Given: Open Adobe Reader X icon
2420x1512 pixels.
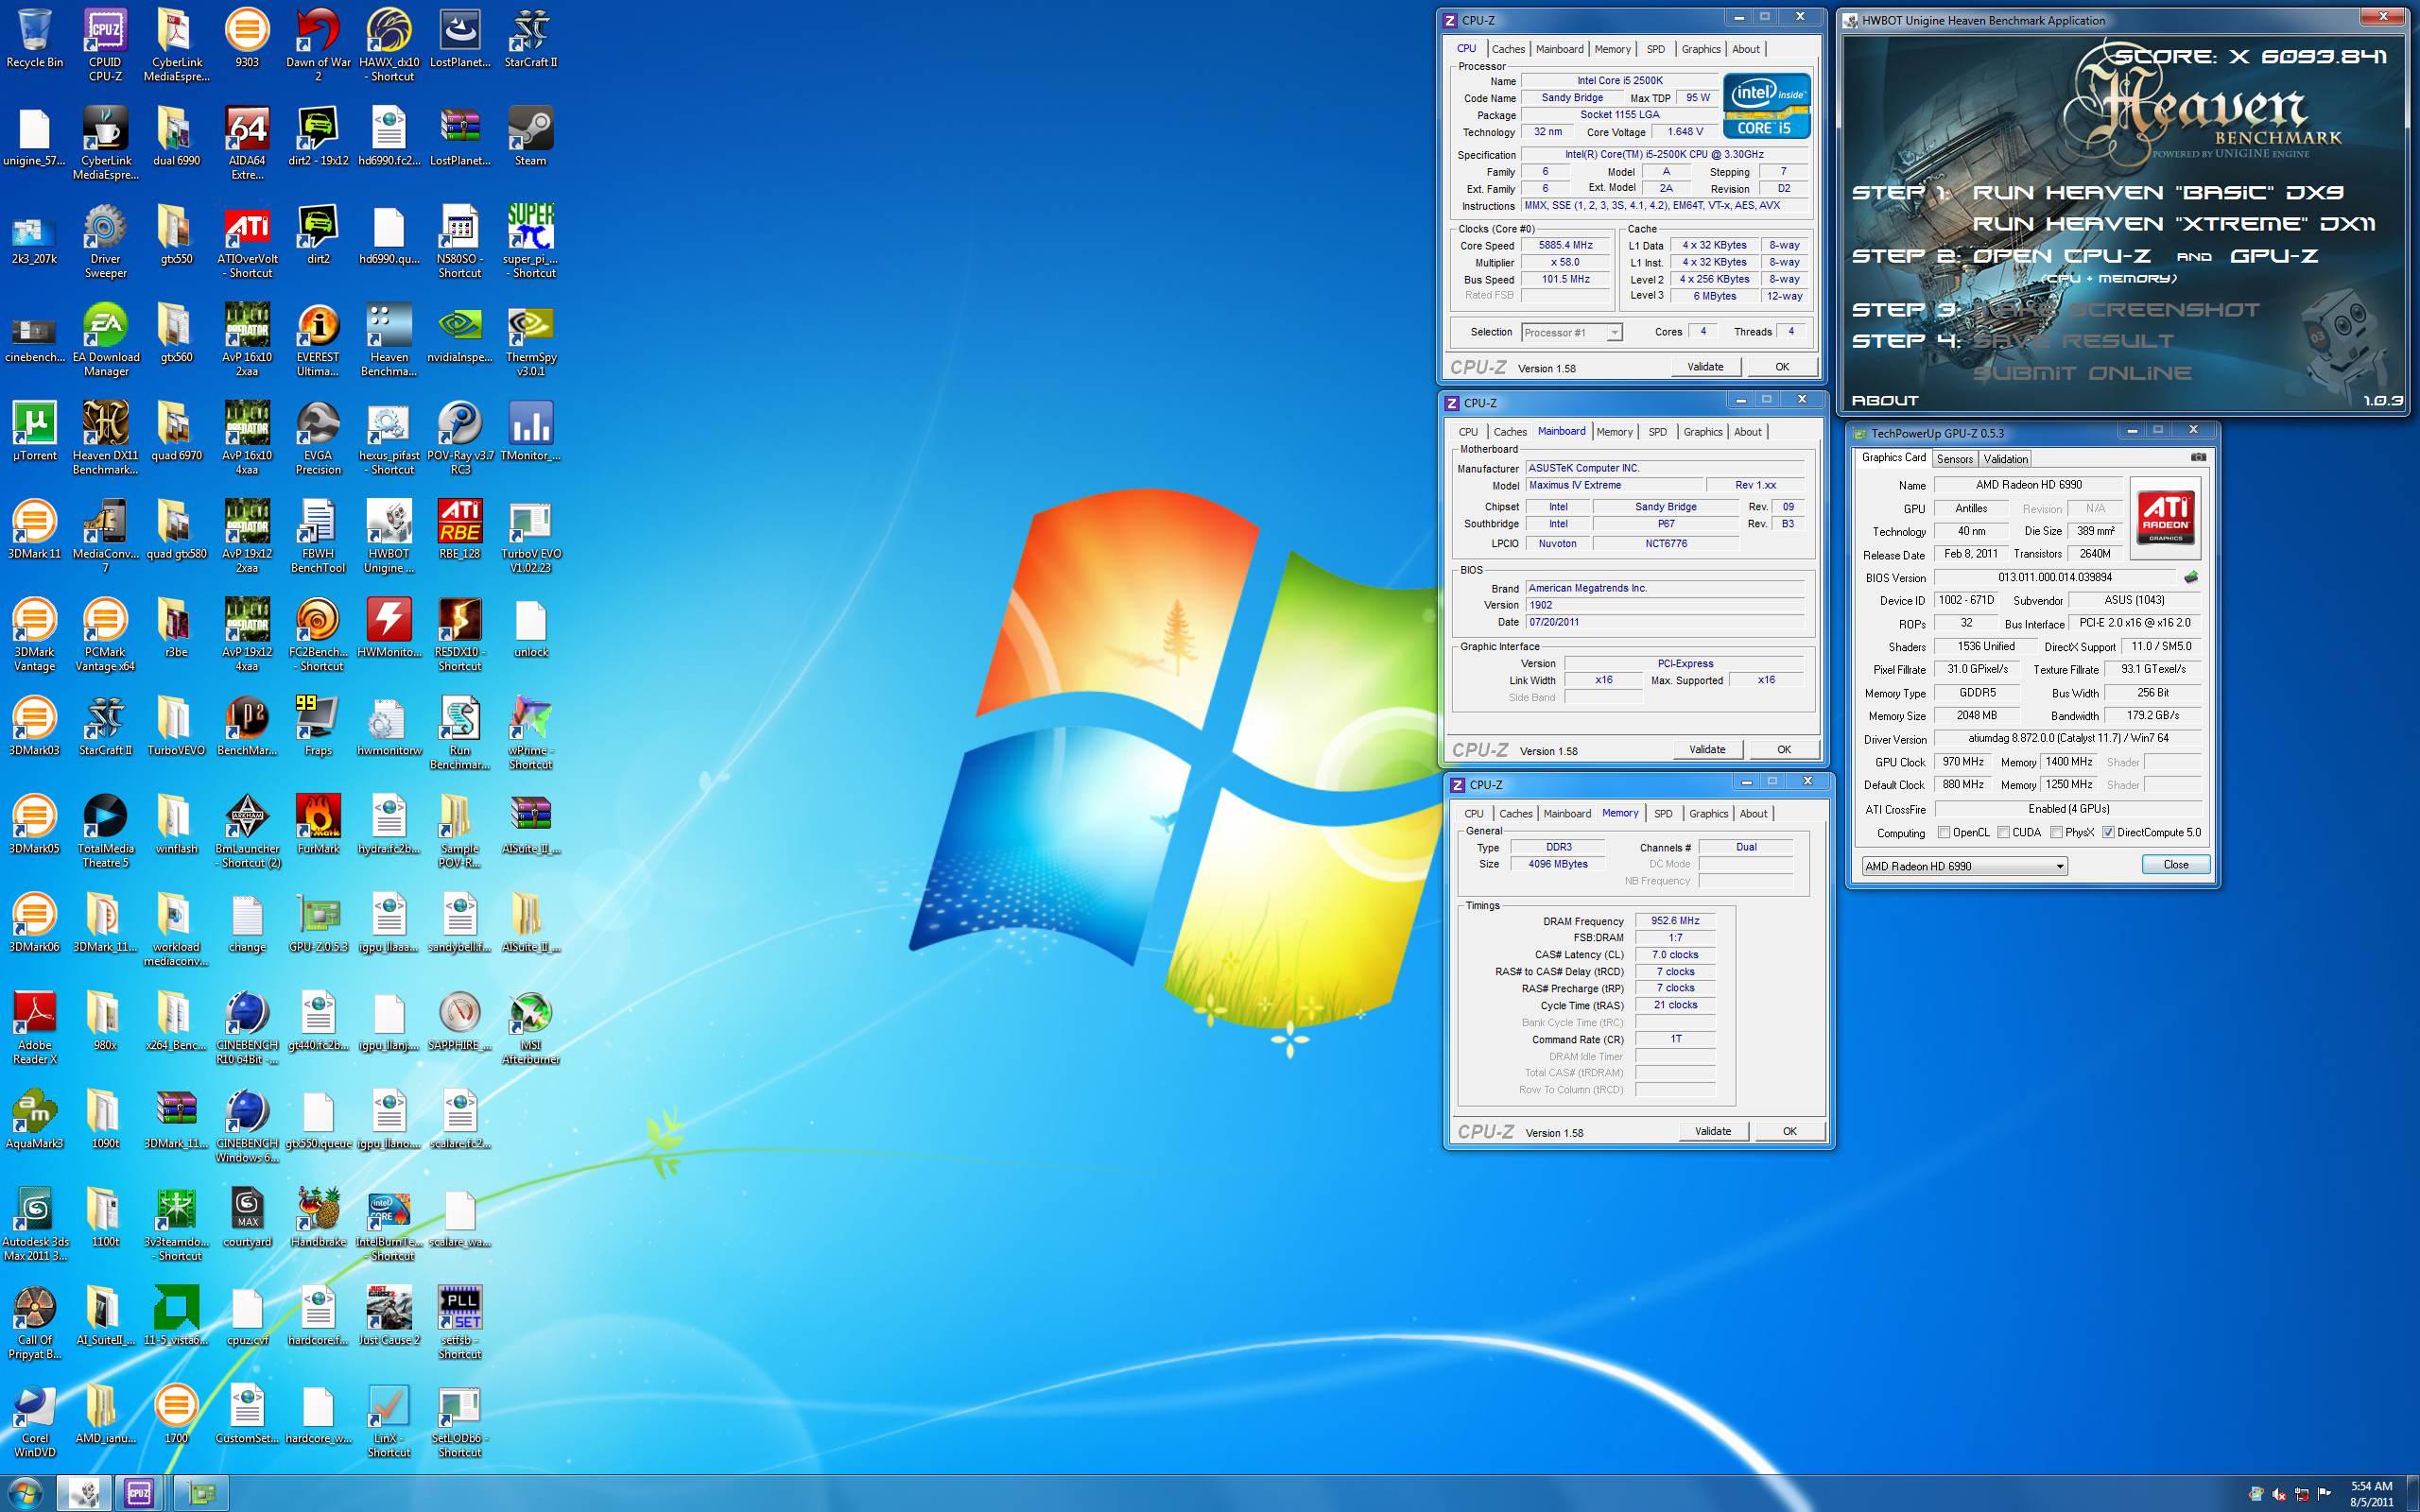Looking at the screenshot, I should pyautogui.click(x=34, y=1027).
